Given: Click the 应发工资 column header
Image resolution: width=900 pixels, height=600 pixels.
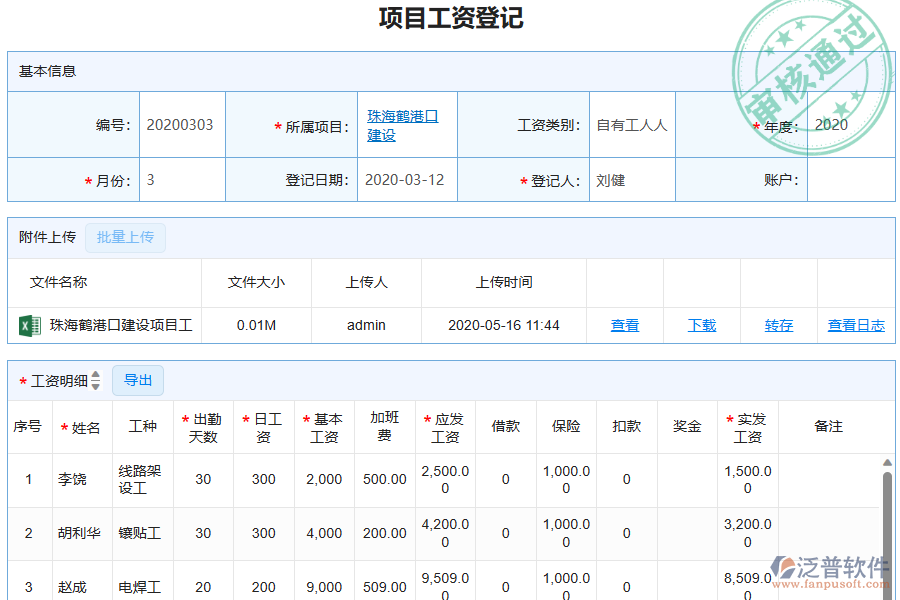Looking at the screenshot, I should 445,425.
